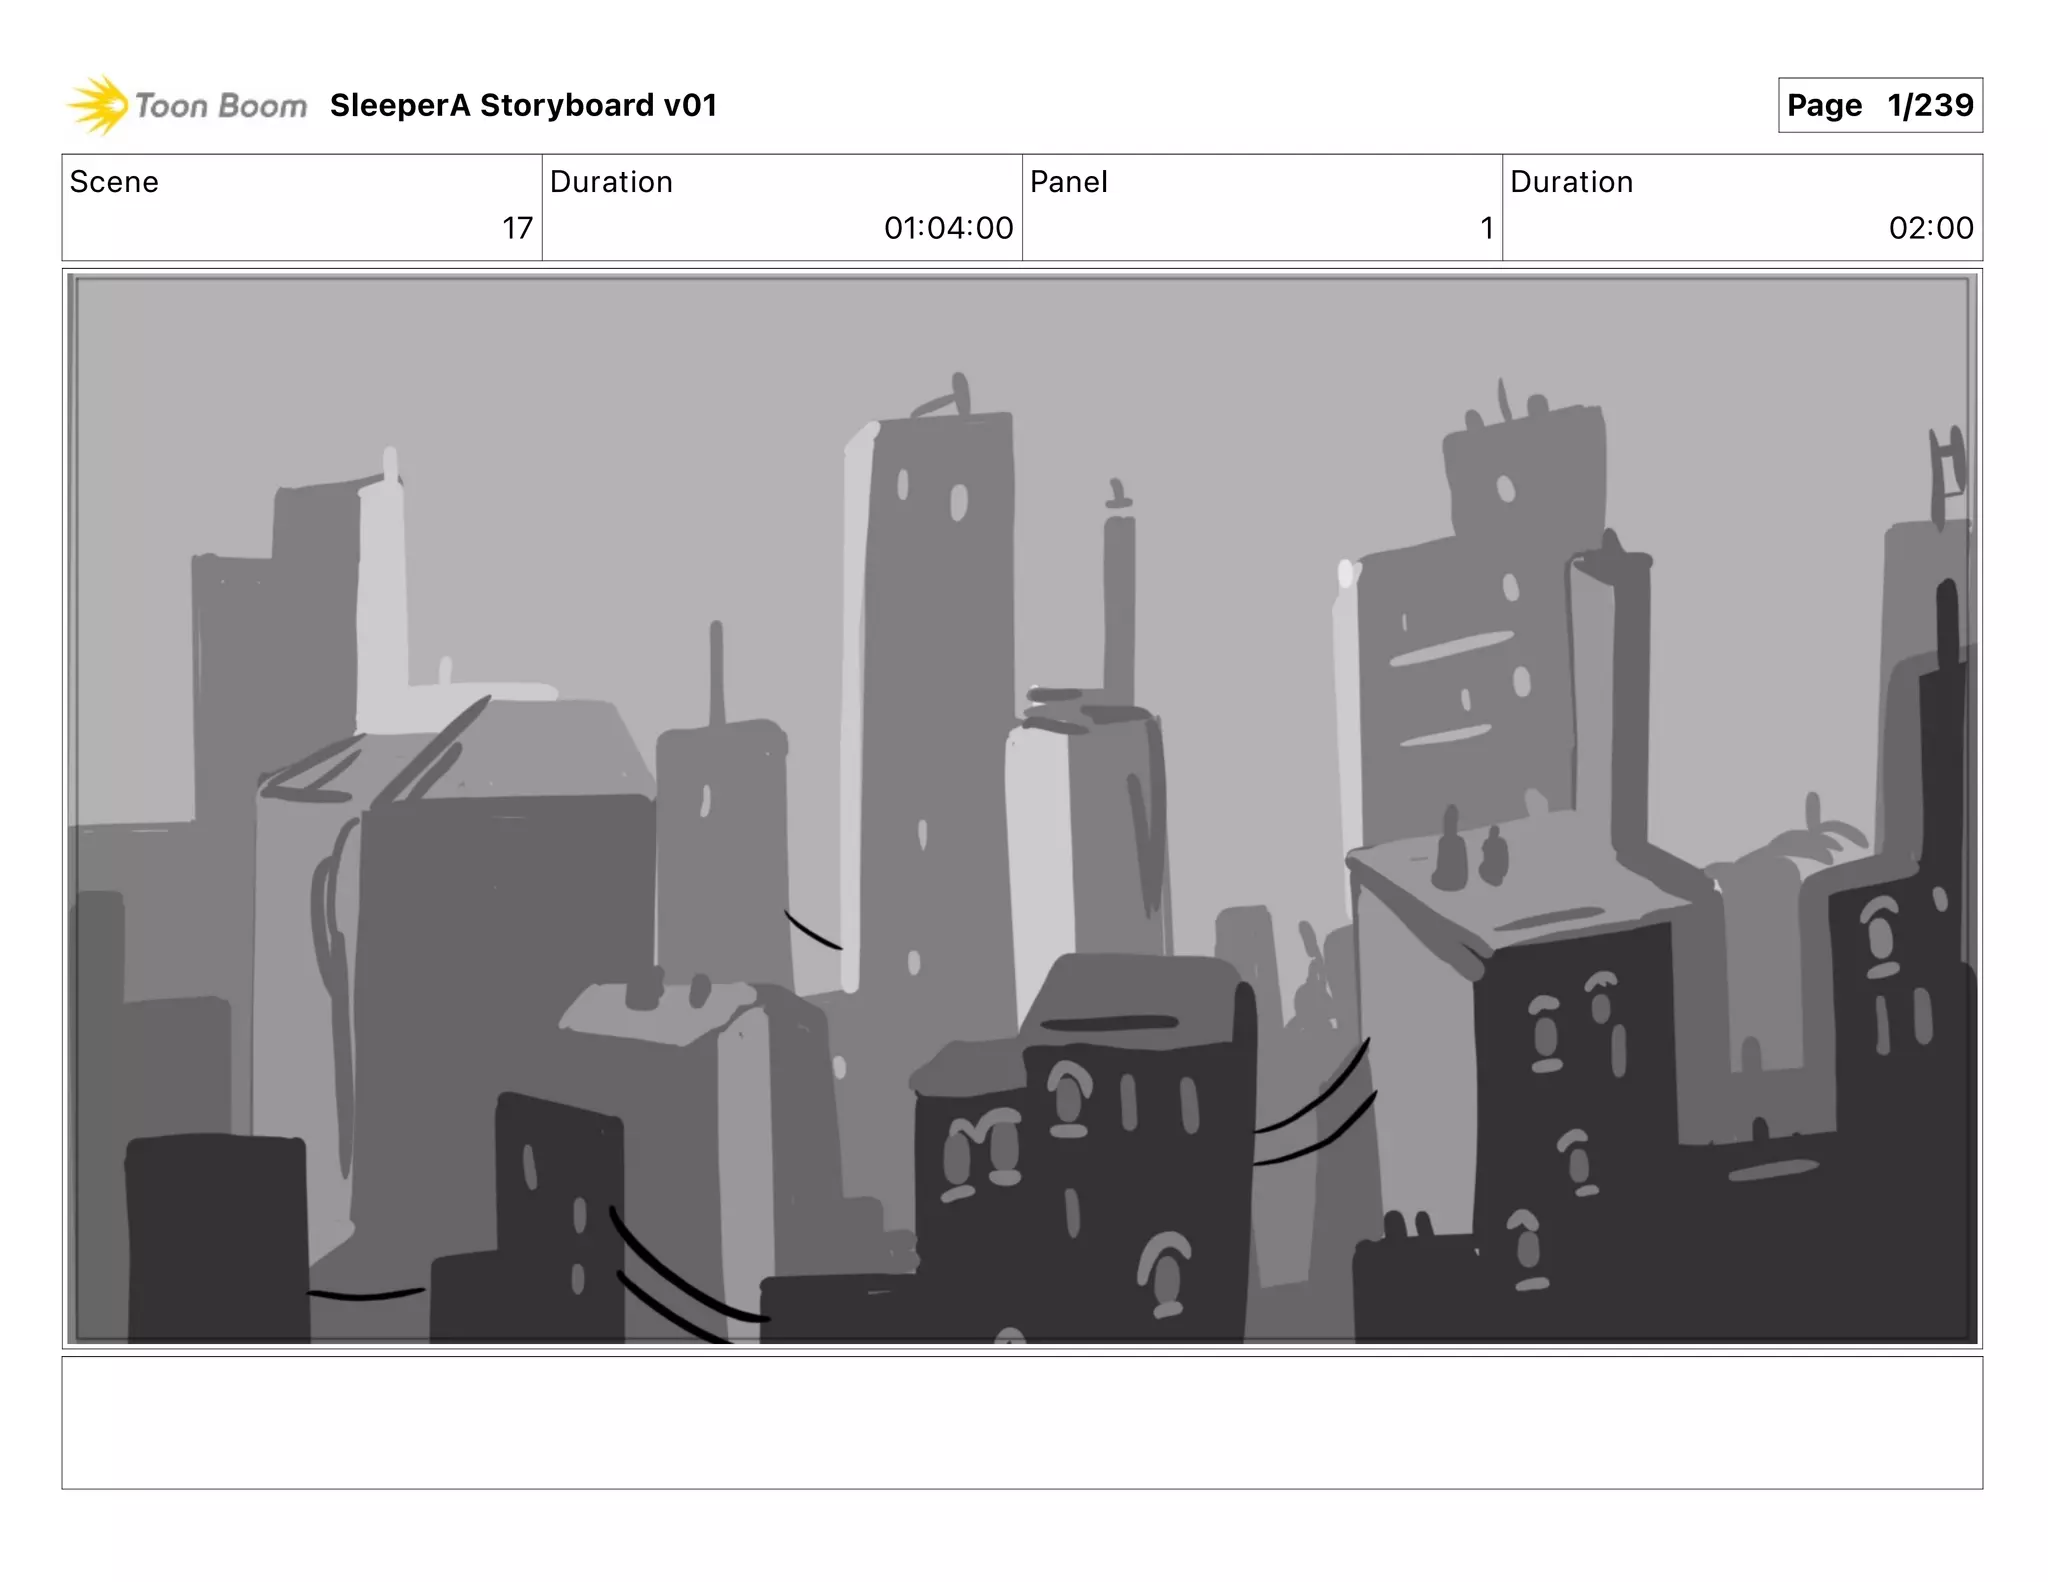Image resolution: width=2048 pixels, height=1582 pixels.
Task: Select the panel number 1 value
Action: pos(1487,229)
